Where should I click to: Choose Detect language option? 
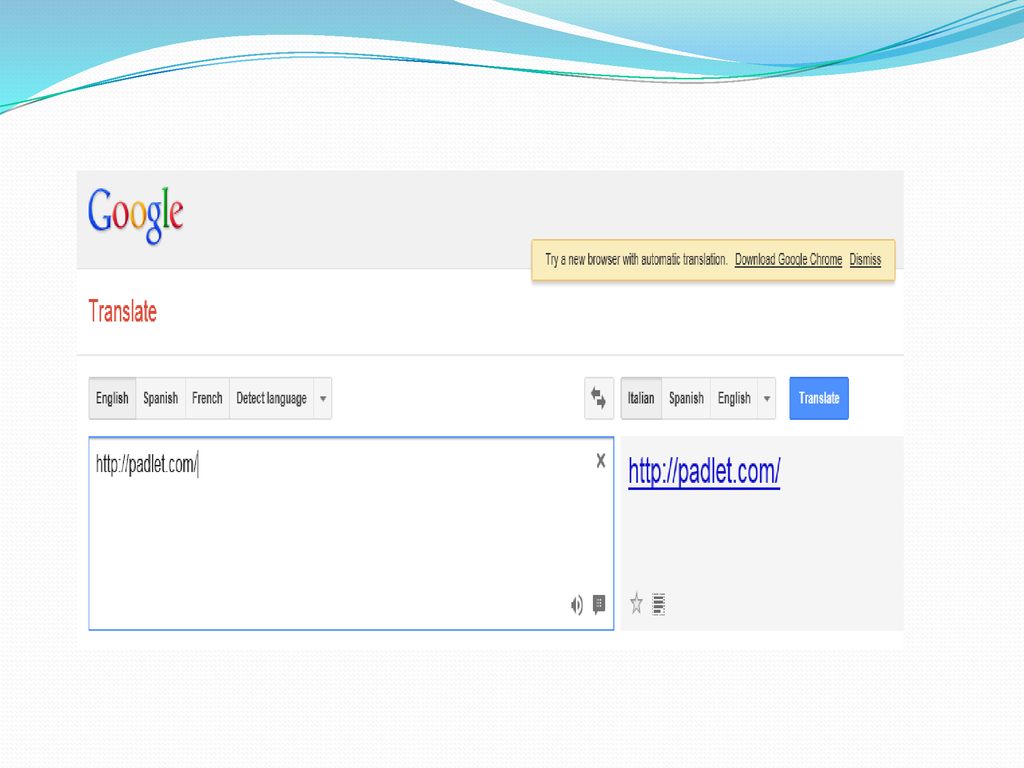[x=272, y=398]
